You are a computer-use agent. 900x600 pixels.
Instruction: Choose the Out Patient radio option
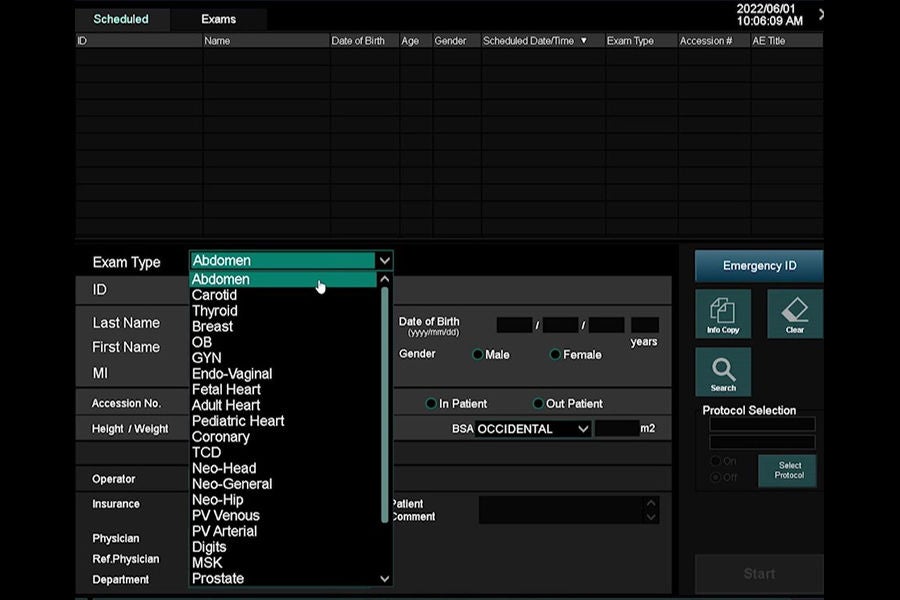click(538, 404)
